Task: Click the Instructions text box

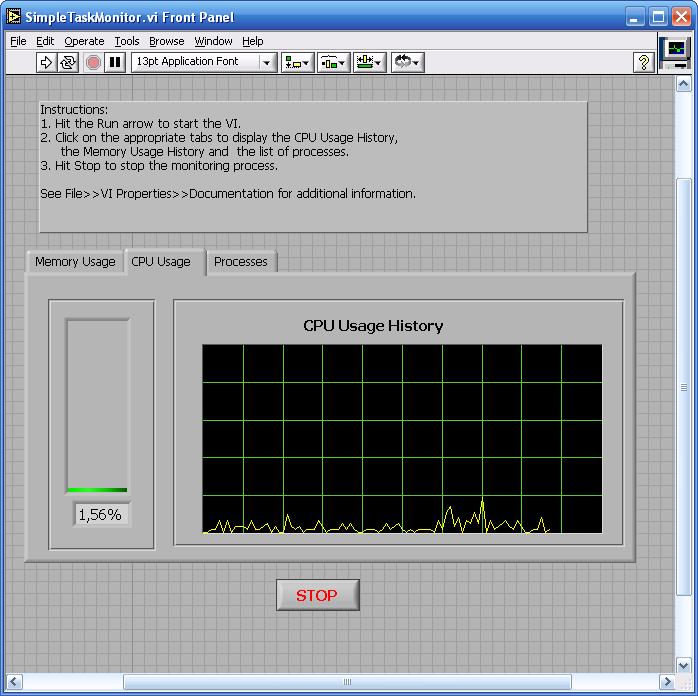Action: pyautogui.click(x=313, y=167)
